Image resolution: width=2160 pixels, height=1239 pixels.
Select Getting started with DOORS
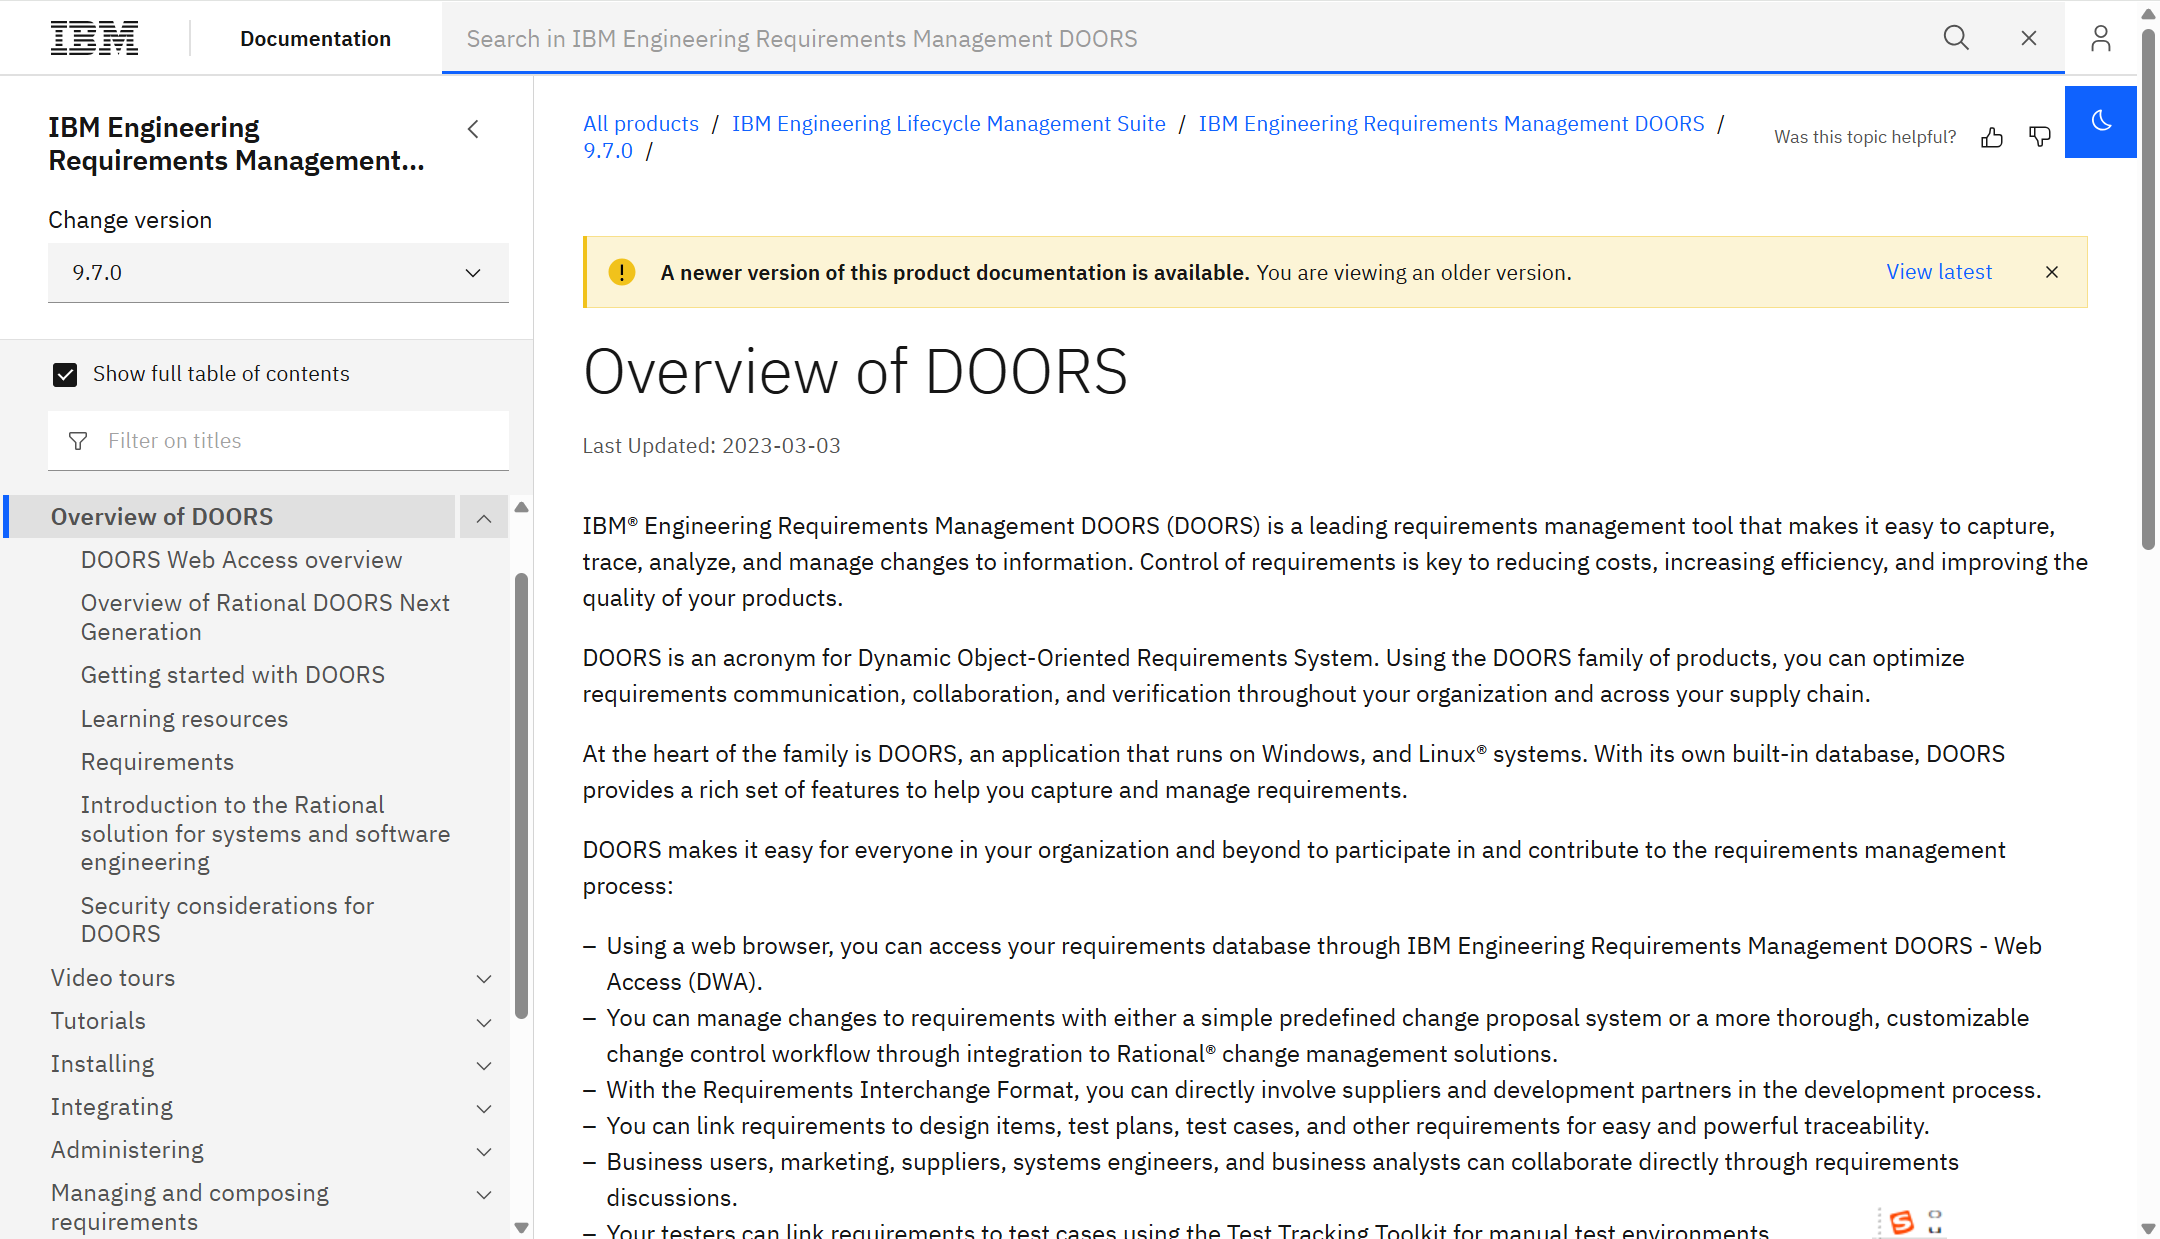point(232,675)
